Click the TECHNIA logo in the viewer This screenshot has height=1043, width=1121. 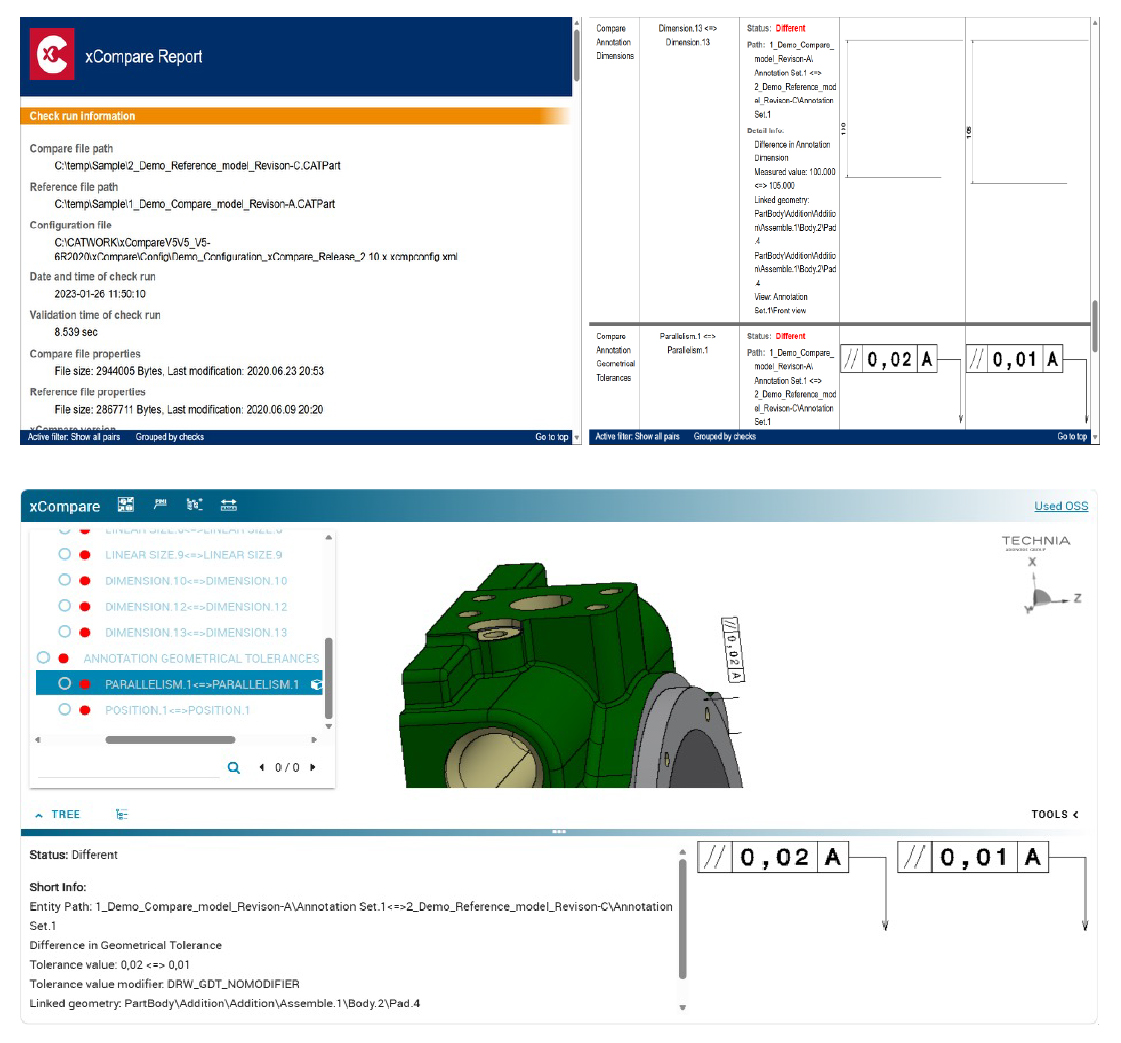point(1035,543)
